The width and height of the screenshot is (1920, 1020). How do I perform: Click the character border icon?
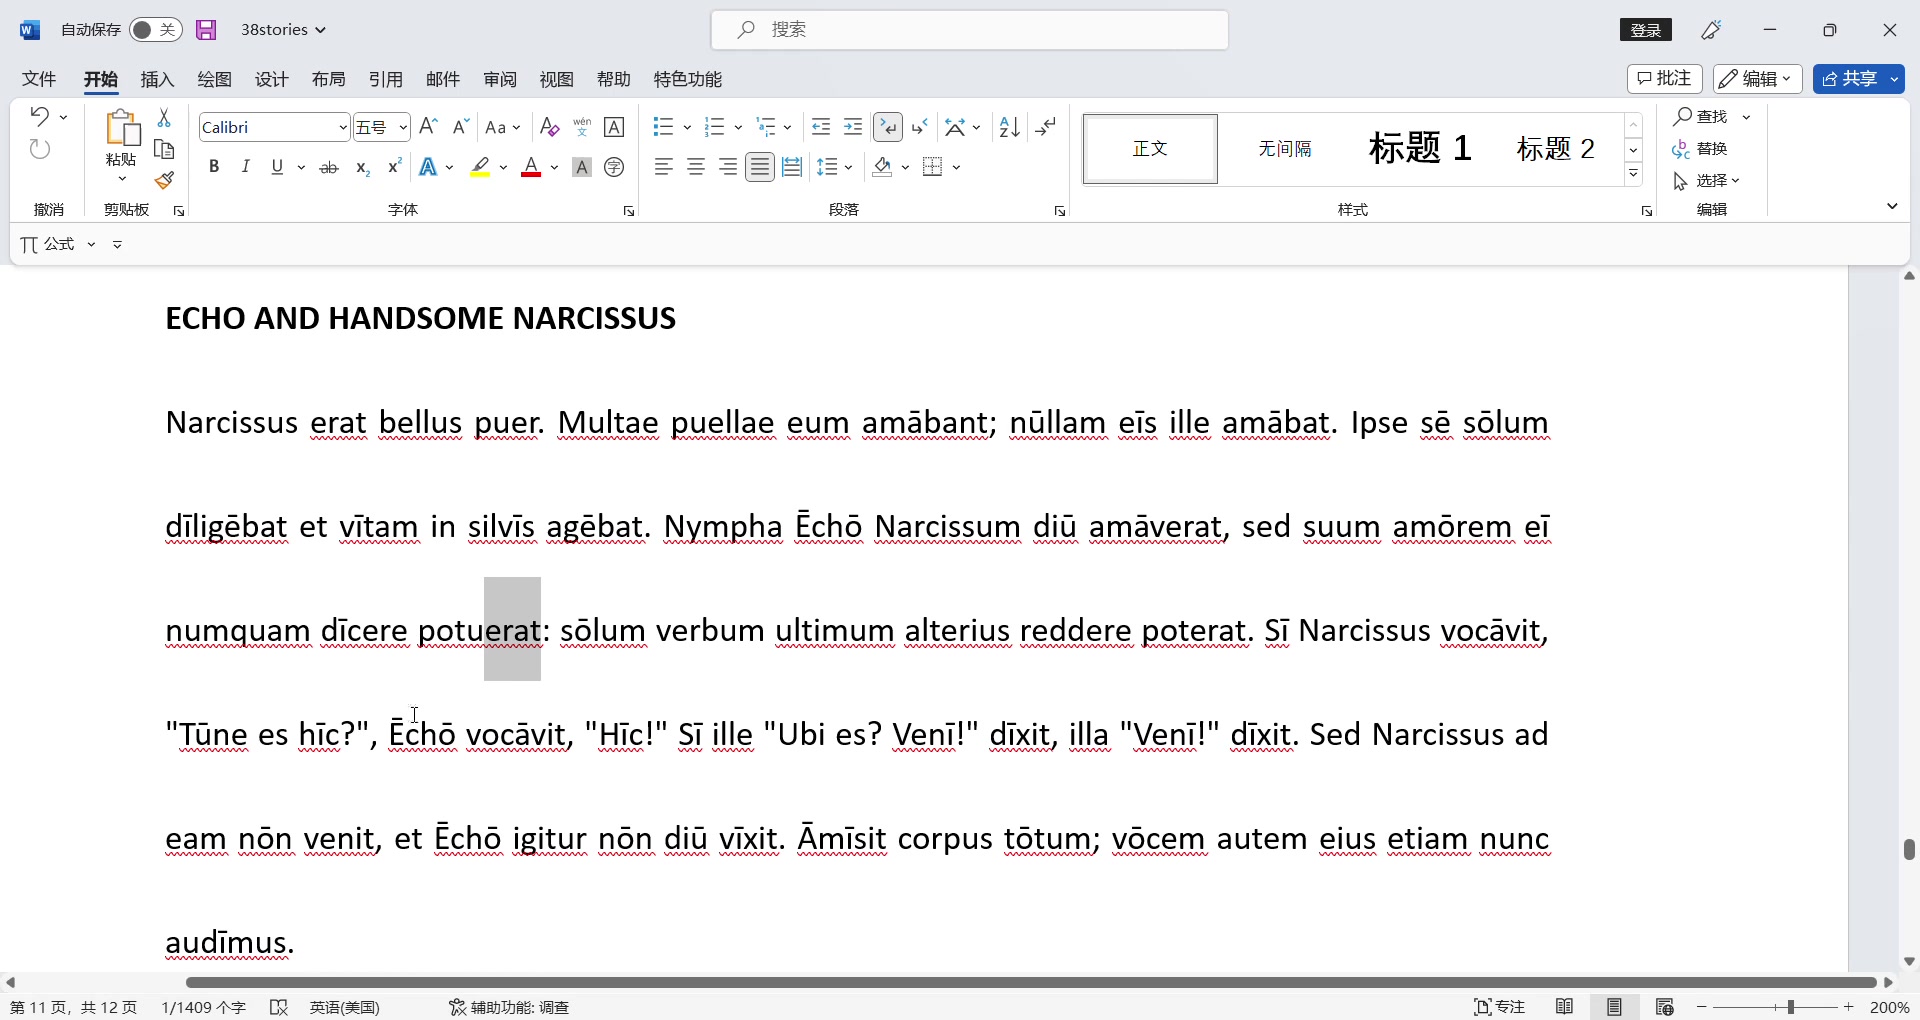(615, 127)
